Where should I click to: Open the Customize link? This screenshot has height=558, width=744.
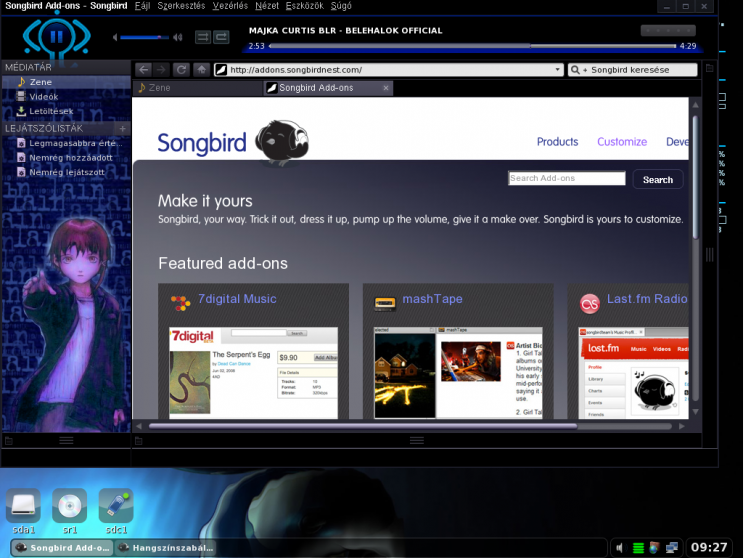622,142
